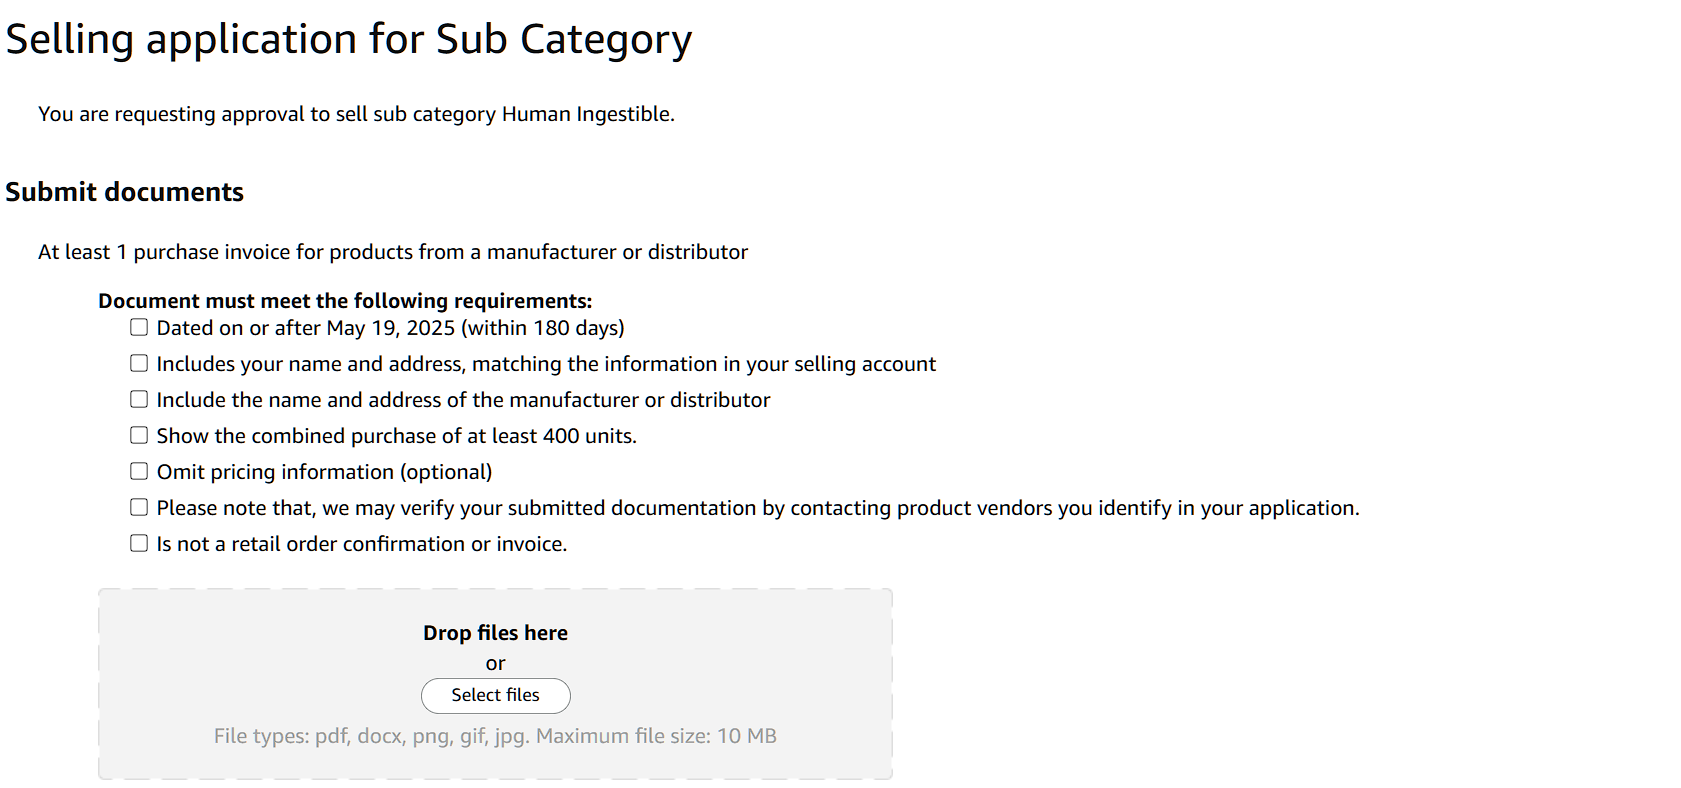
Task: Check the 'Dated on or after May 19, 2025' checkbox
Action: tap(139, 327)
